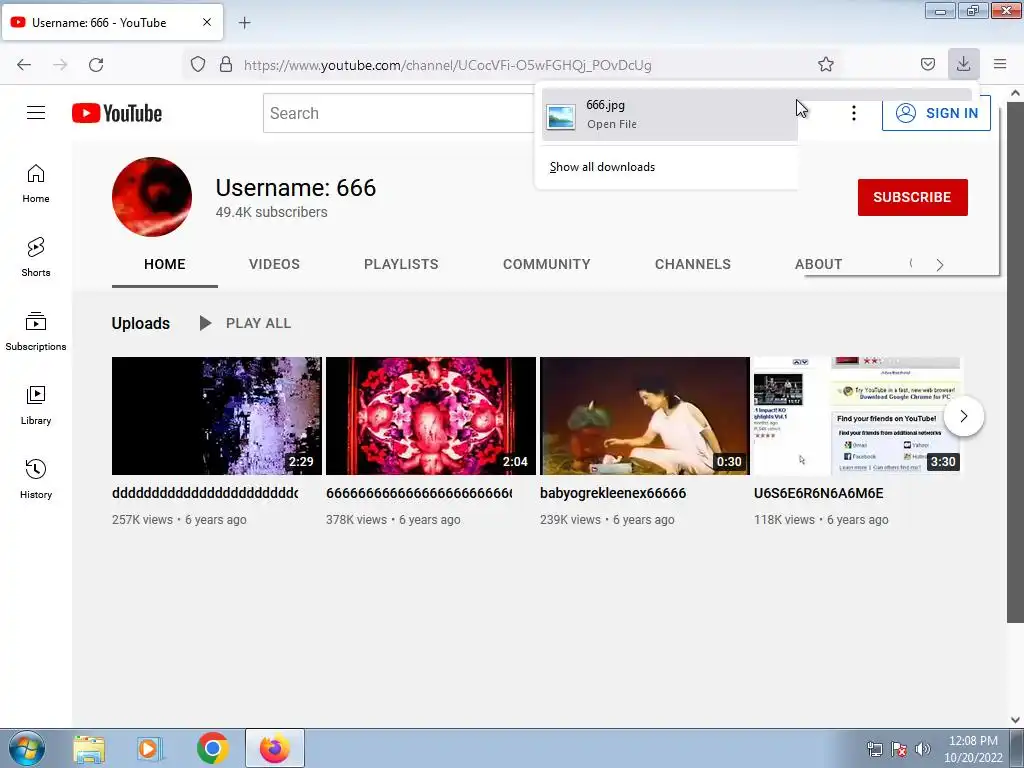Click the browser address bar URL
1024x768 pixels.
pyautogui.click(x=447, y=65)
